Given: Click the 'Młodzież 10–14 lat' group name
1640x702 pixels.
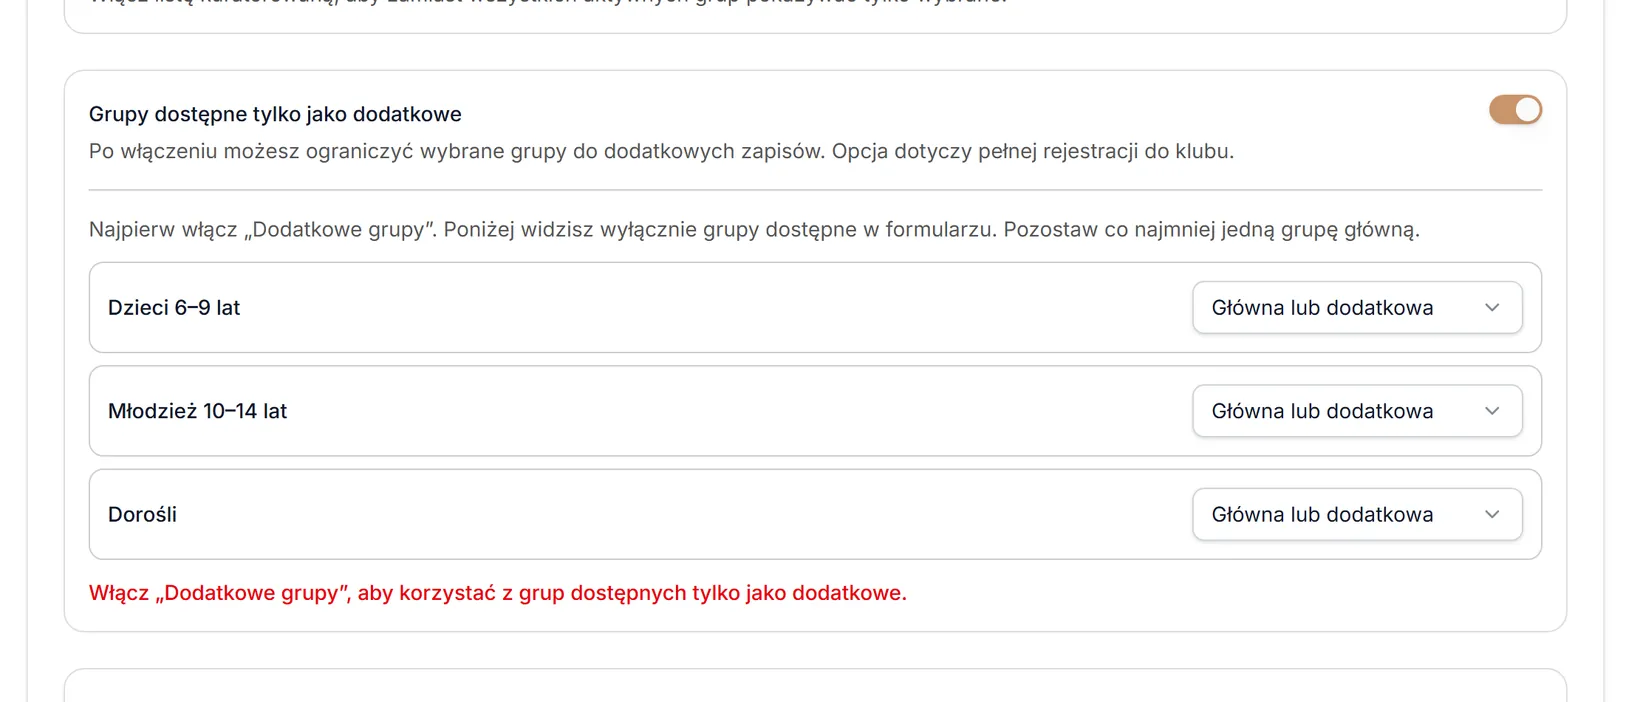Looking at the screenshot, I should click(197, 411).
